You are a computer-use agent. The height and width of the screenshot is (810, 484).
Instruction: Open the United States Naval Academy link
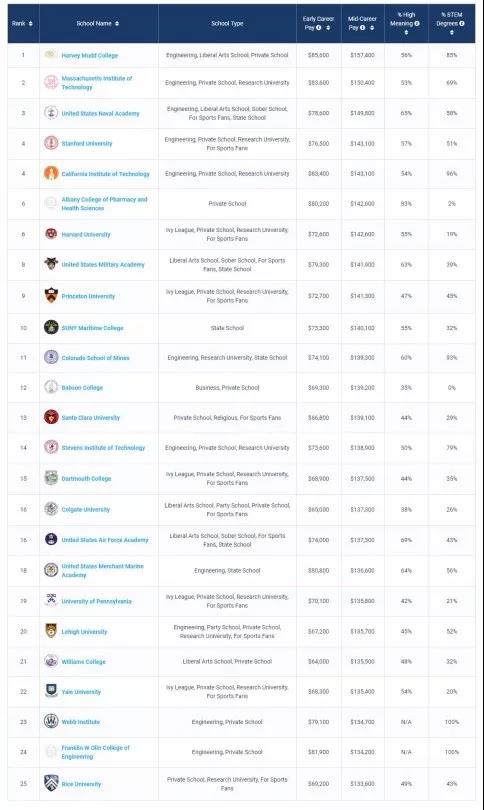click(100, 113)
